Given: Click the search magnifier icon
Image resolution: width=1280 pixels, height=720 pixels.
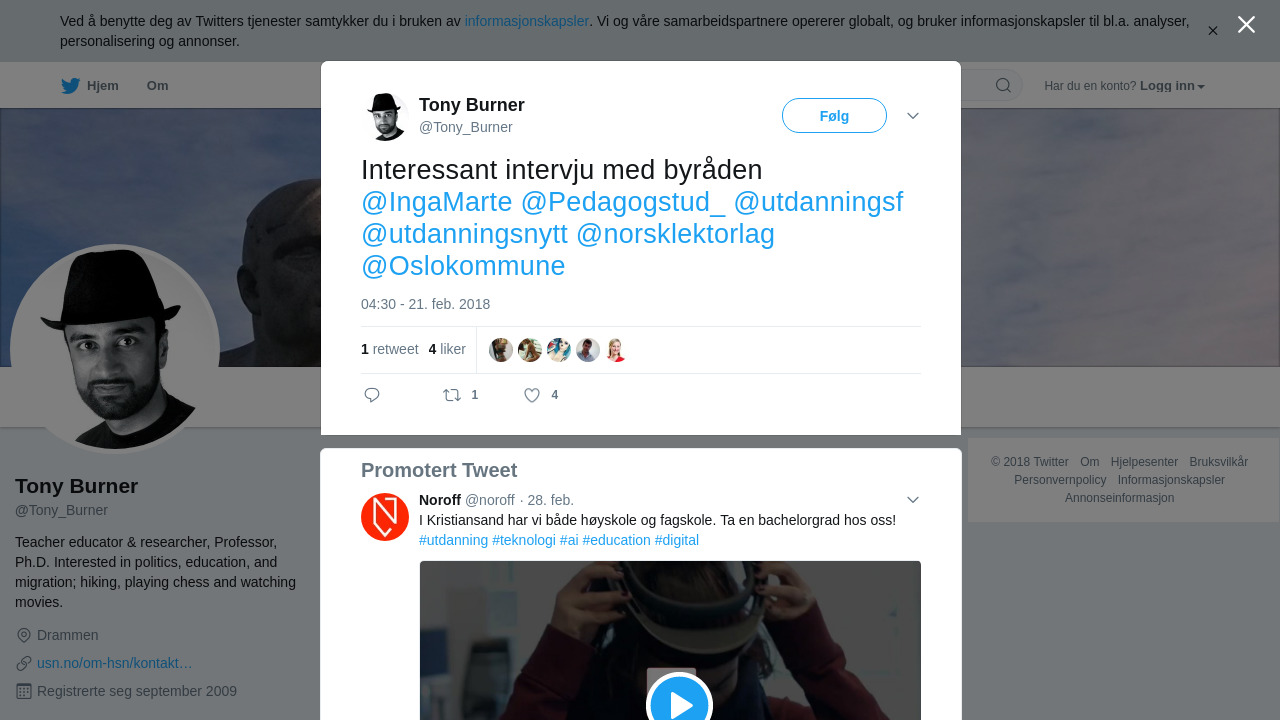Looking at the screenshot, I should (x=1003, y=86).
